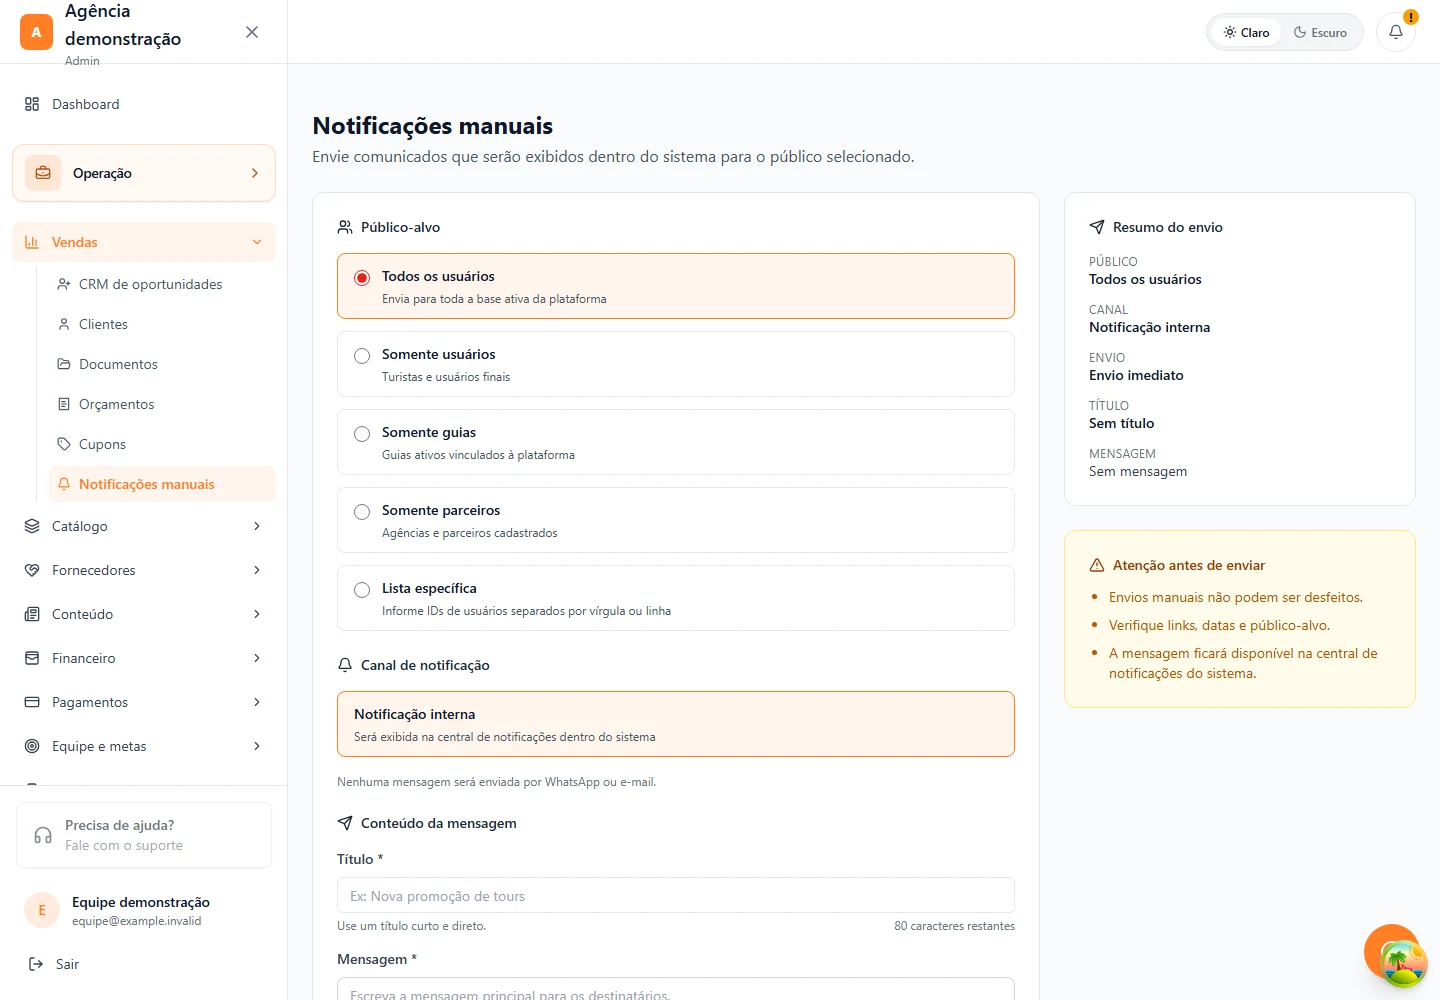Expand the Catálogo submenu chevron

point(257,526)
